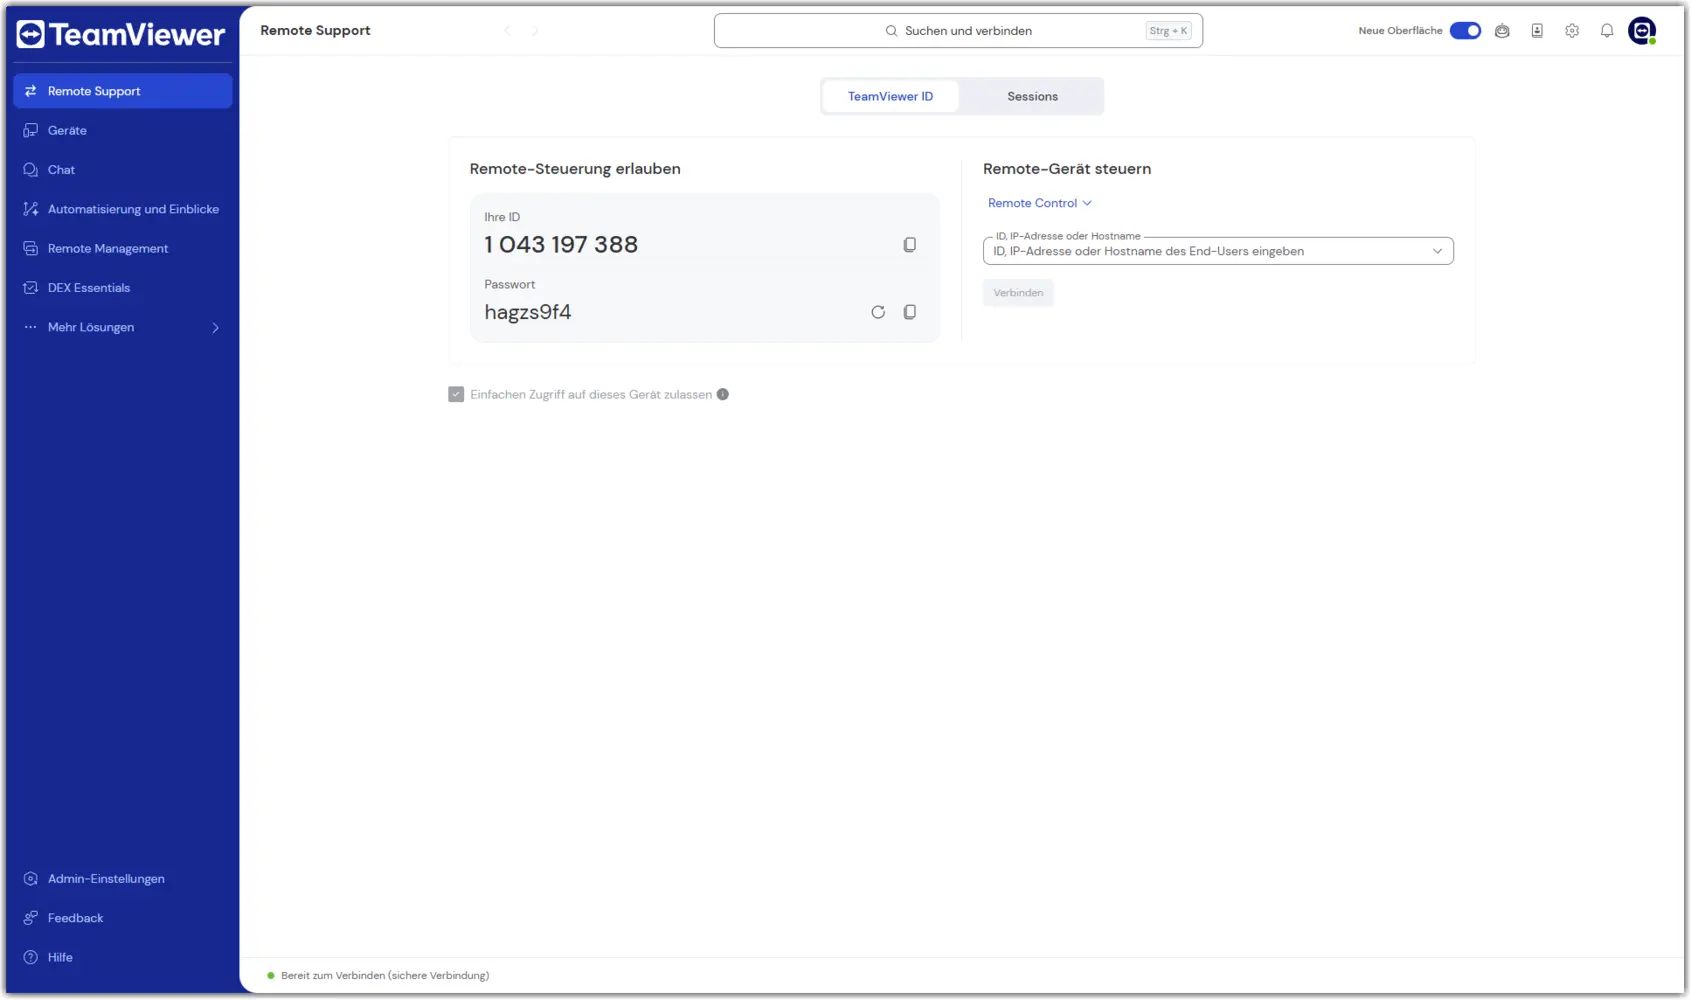Copy Ihre ID to clipboard
The image size is (1691, 1000).
910,245
